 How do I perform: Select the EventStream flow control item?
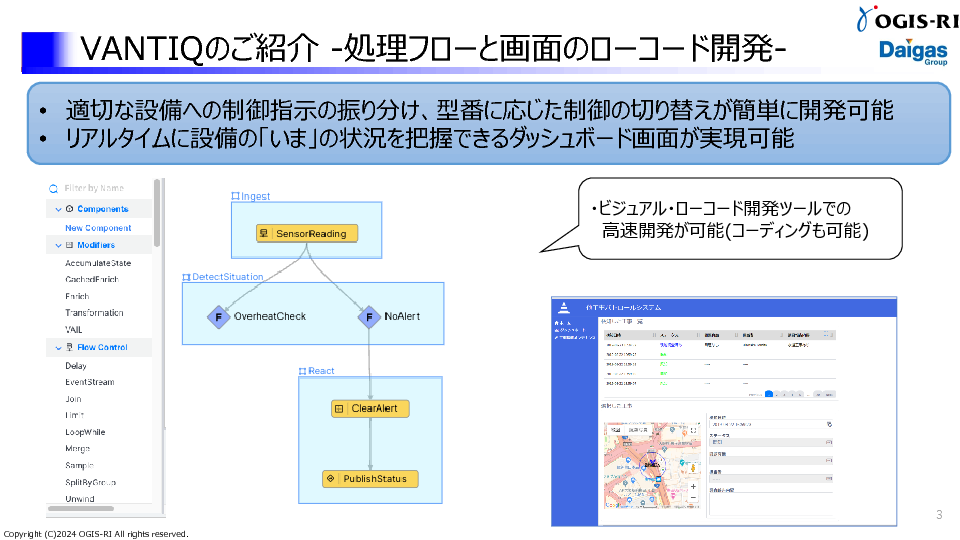[89, 382]
